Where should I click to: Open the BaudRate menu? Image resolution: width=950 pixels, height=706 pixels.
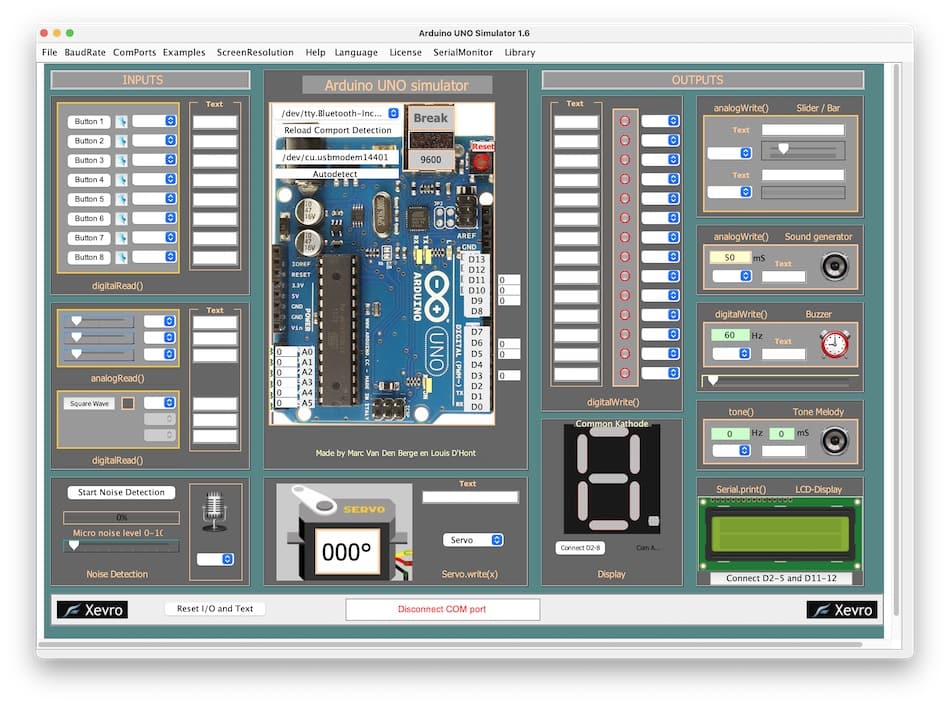pyautogui.click(x=85, y=53)
